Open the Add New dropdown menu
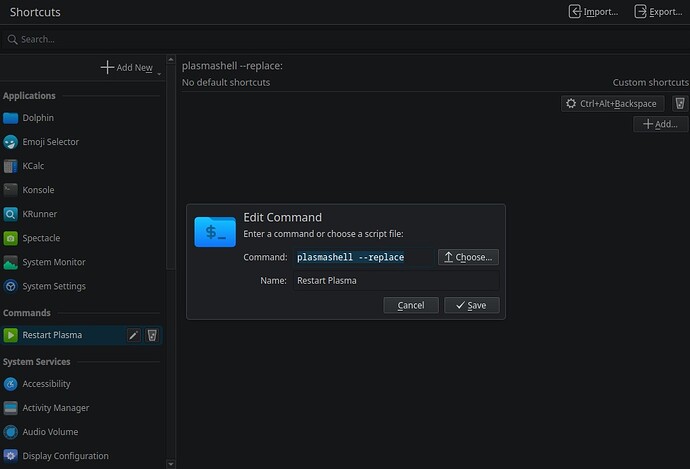 click(x=131, y=68)
